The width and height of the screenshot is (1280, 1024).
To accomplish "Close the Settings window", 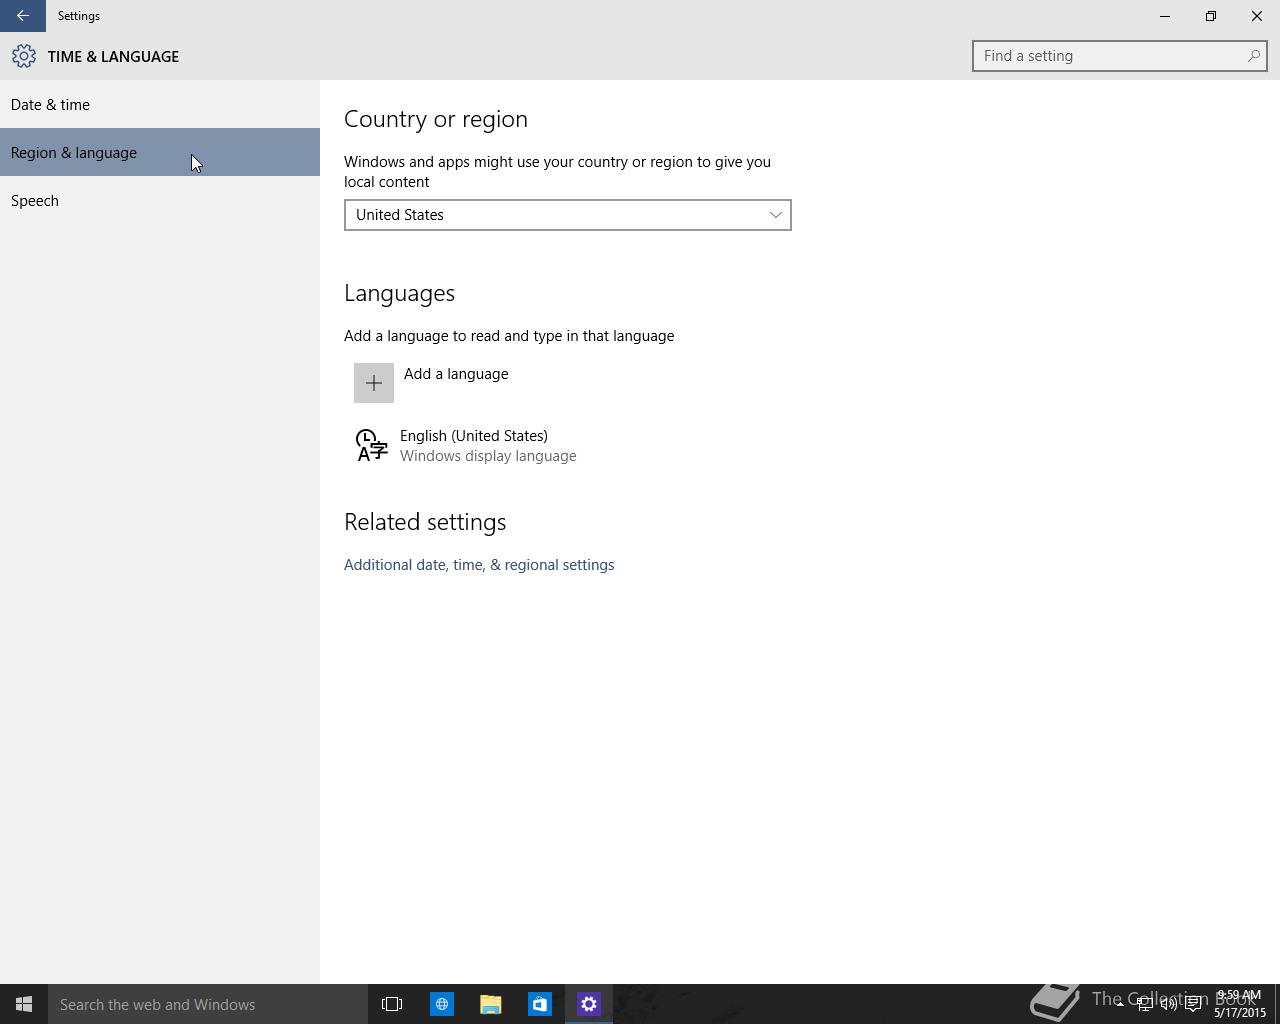I will click(x=1257, y=16).
